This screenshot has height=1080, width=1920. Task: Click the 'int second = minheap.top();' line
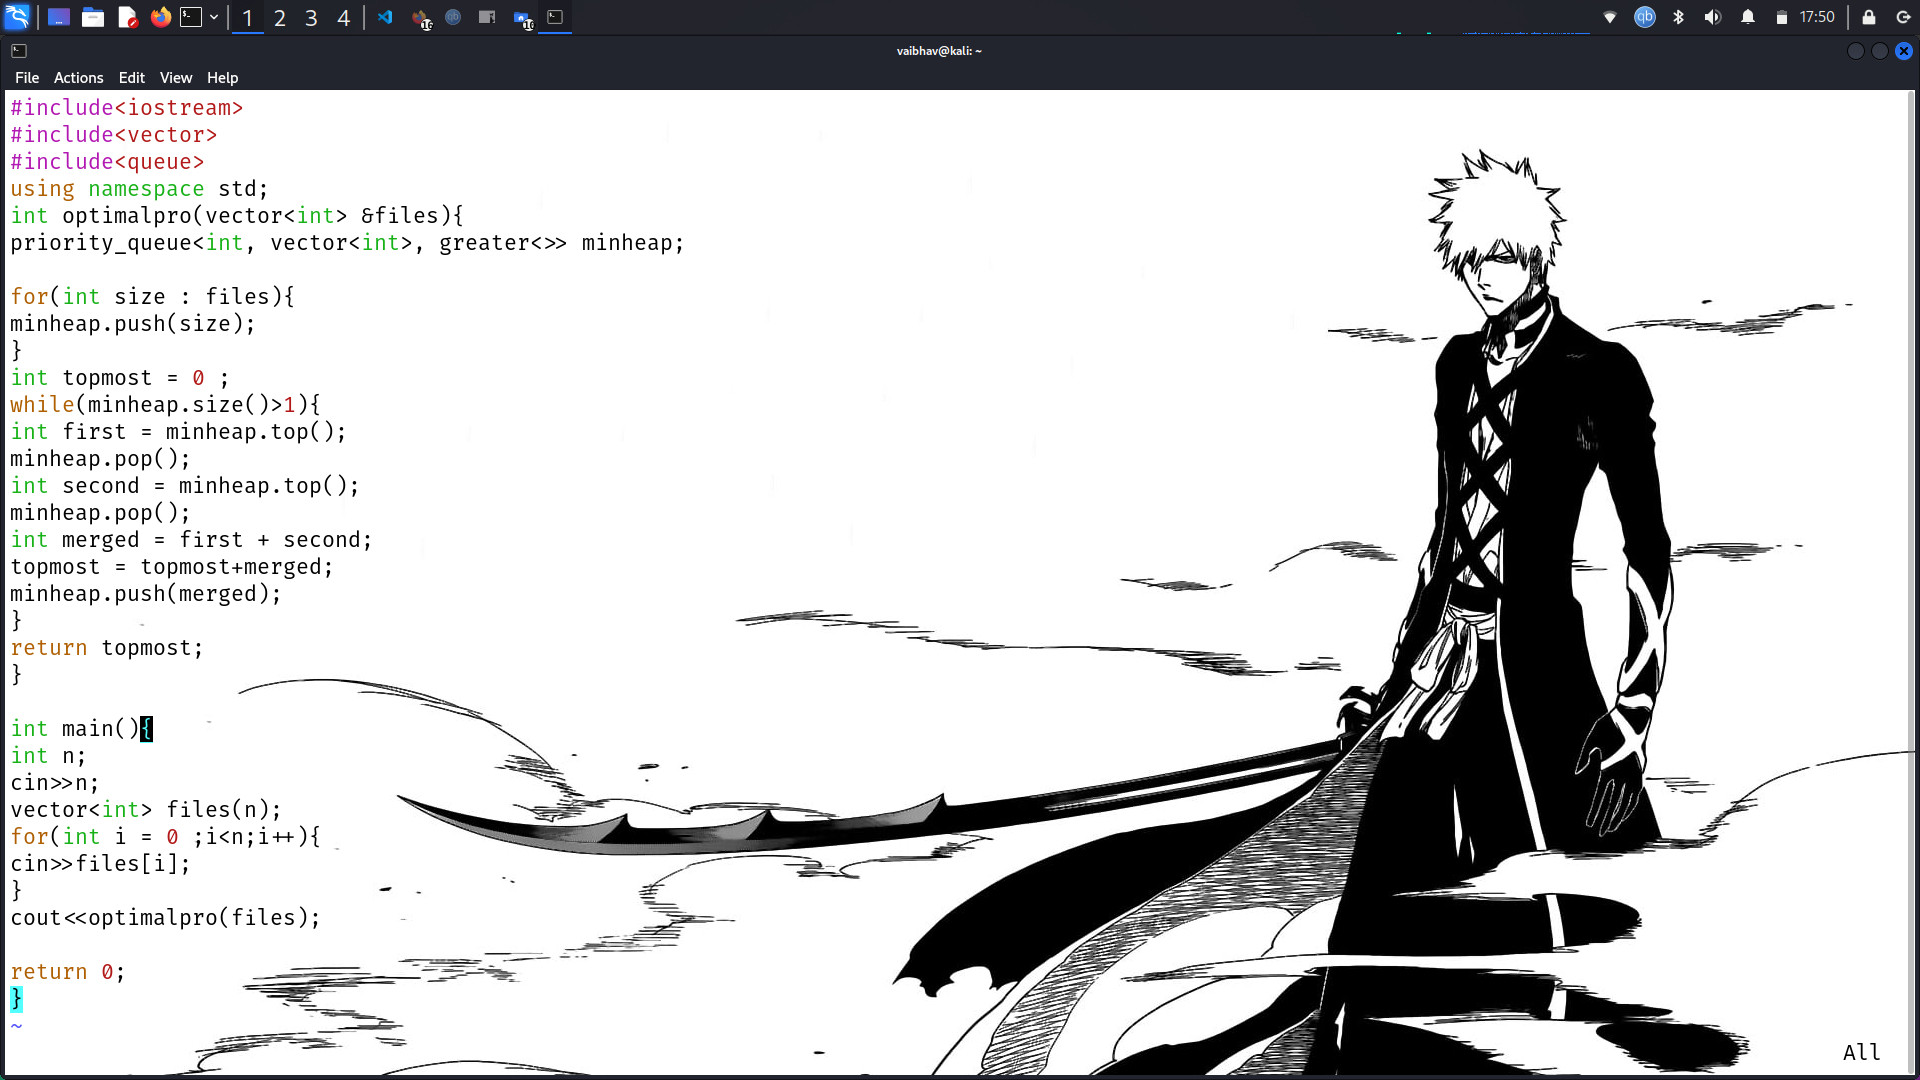[185, 486]
